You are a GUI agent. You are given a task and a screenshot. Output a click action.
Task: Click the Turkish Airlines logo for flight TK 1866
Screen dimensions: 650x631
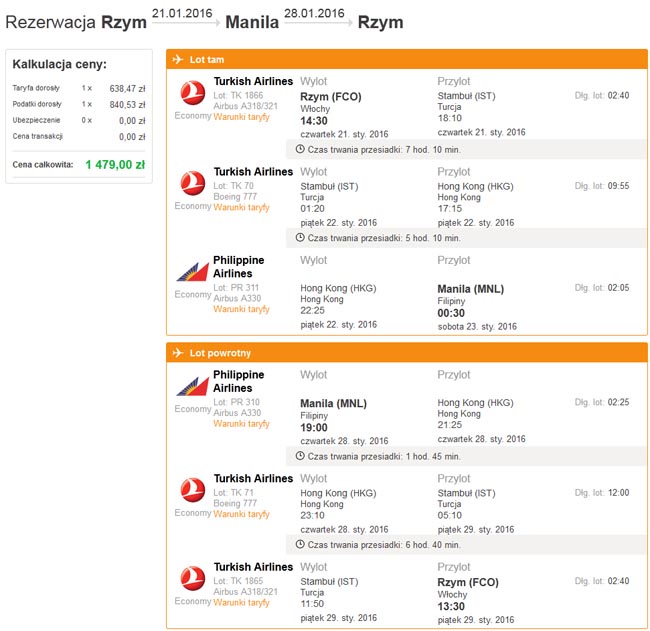193,92
